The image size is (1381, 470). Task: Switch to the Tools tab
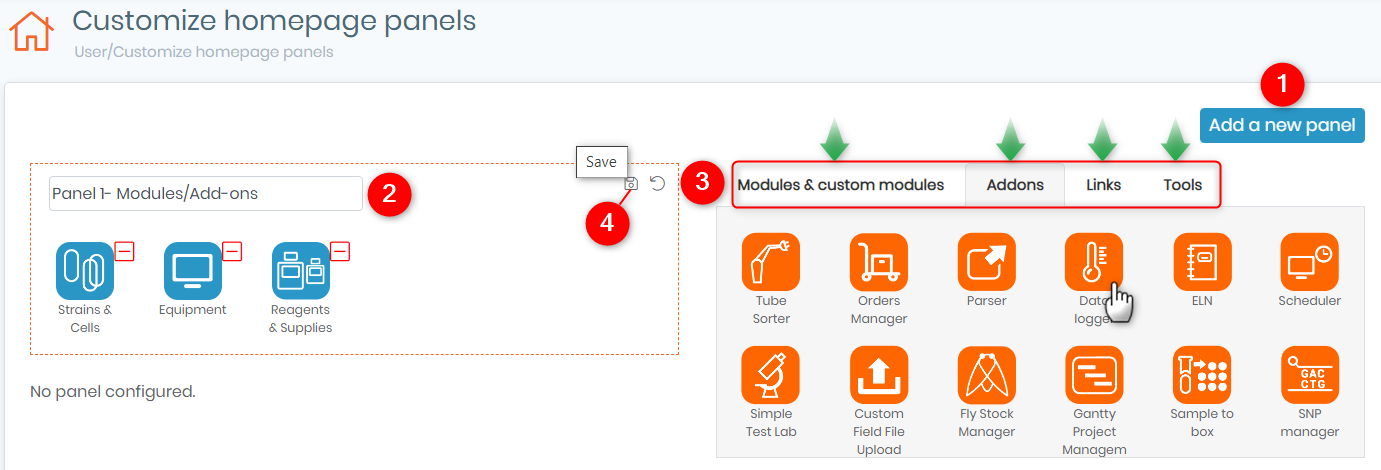(1182, 185)
